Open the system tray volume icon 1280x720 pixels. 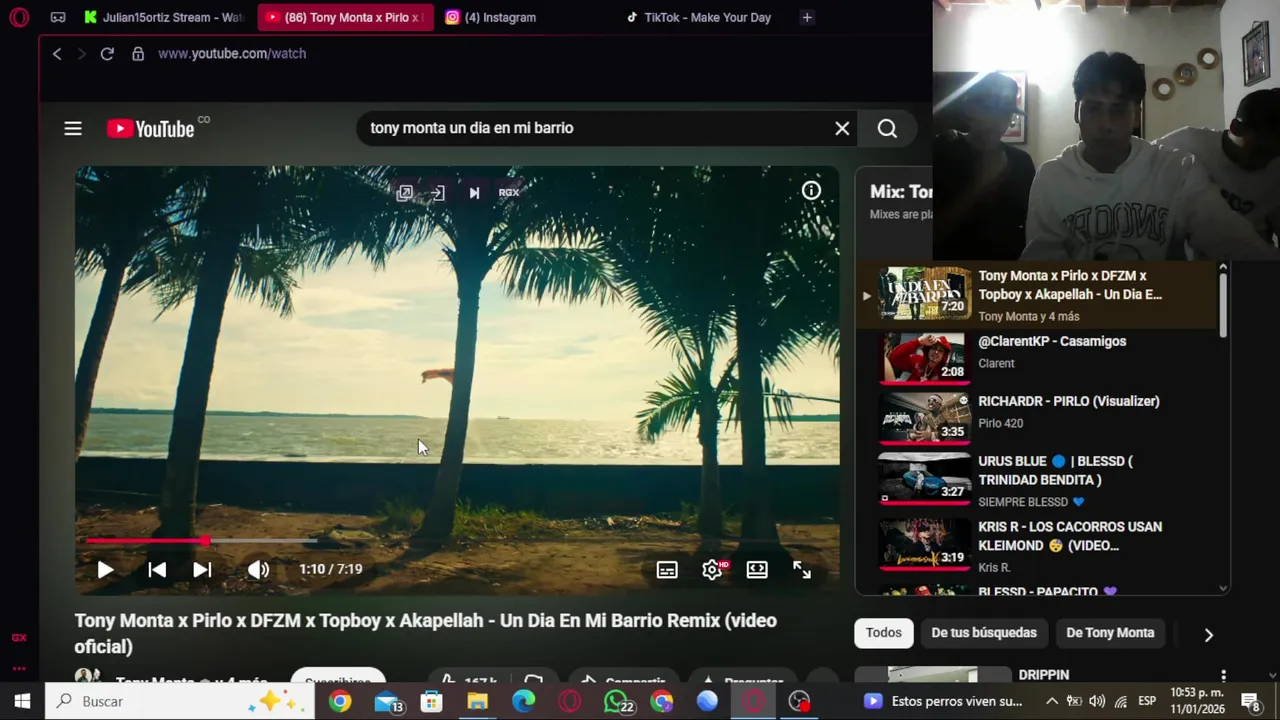pyautogui.click(x=1097, y=701)
